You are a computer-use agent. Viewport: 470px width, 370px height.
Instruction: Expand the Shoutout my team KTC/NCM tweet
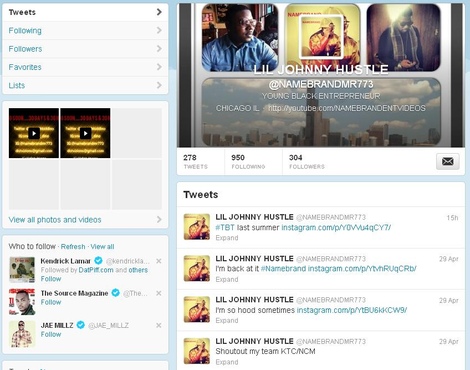227,362
